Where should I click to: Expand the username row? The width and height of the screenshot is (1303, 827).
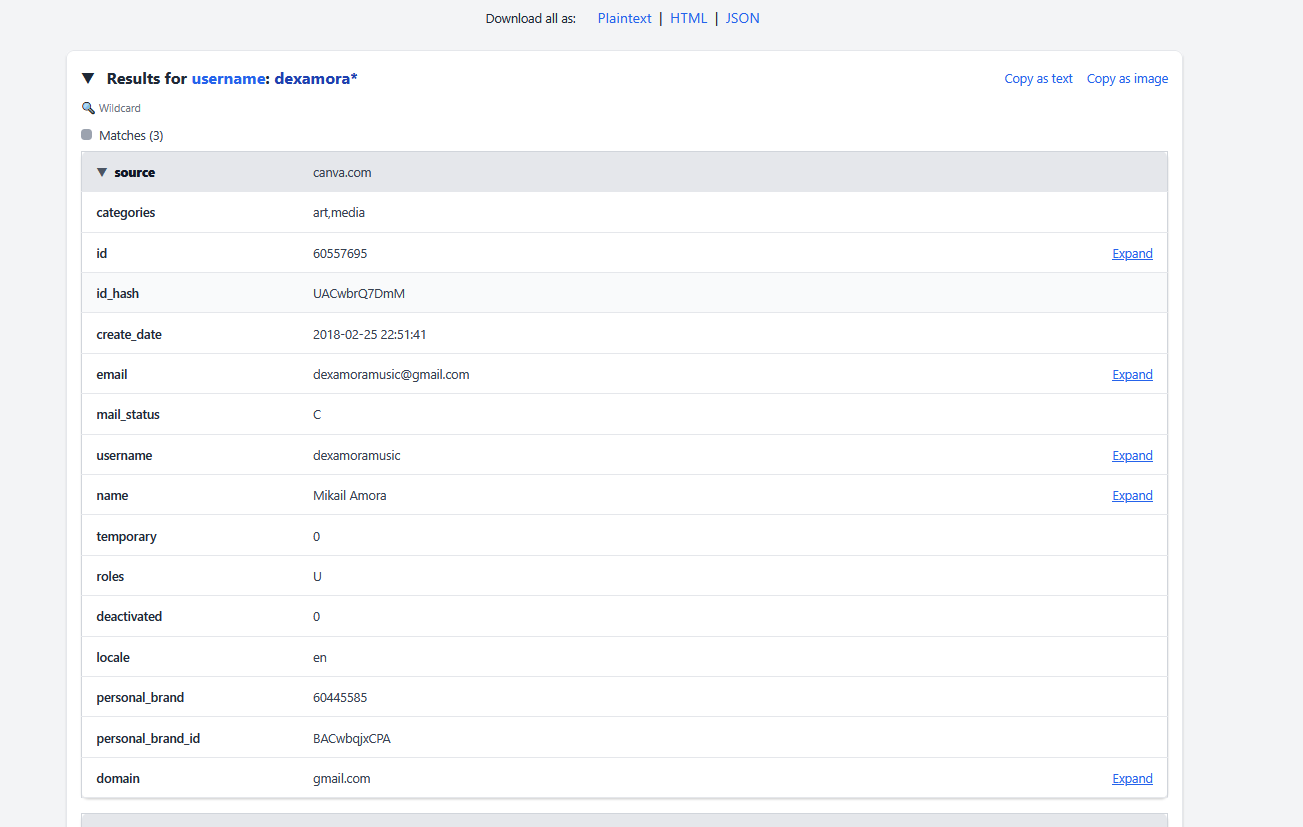click(1132, 456)
